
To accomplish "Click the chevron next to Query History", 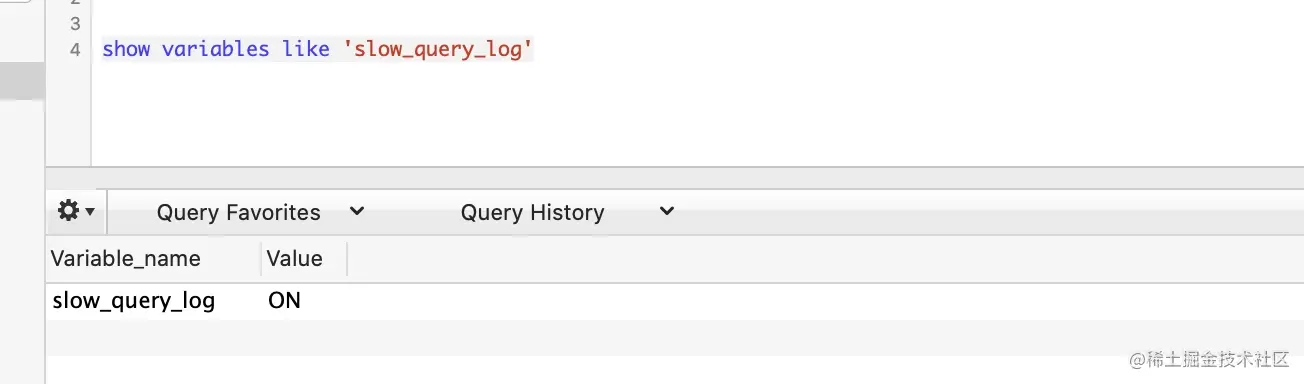I will coord(667,211).
